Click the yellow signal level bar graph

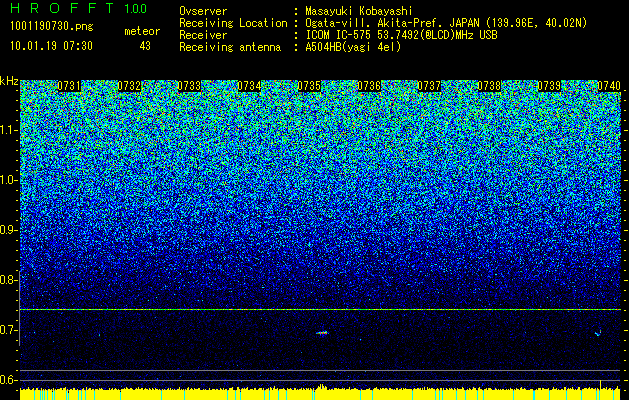point(320,393)
